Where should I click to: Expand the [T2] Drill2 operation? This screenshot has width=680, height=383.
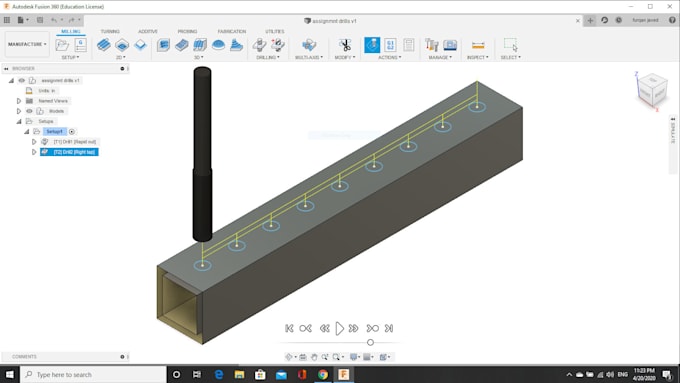point(34,152)
